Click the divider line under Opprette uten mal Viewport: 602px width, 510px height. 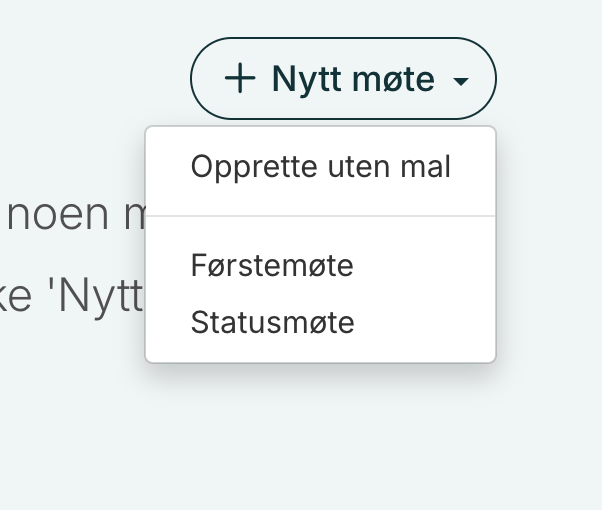point(320,216)
